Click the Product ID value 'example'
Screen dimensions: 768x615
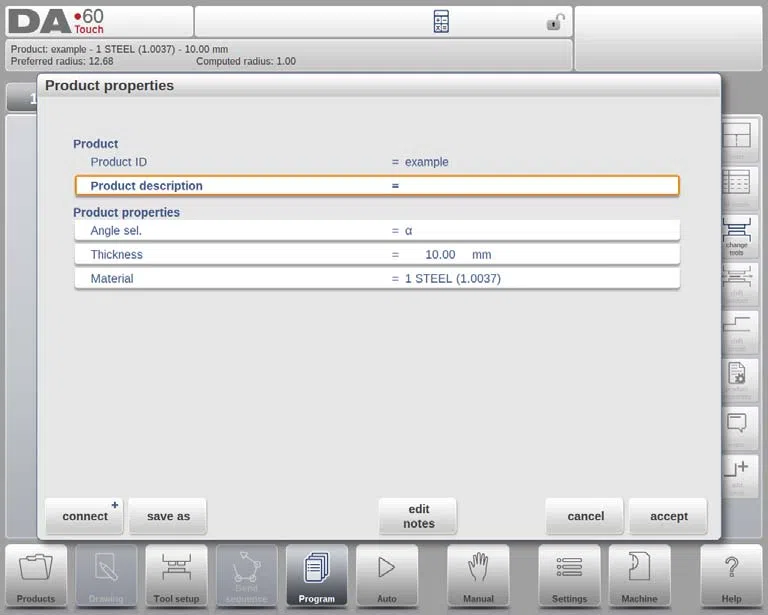click(x=427, y=162)
